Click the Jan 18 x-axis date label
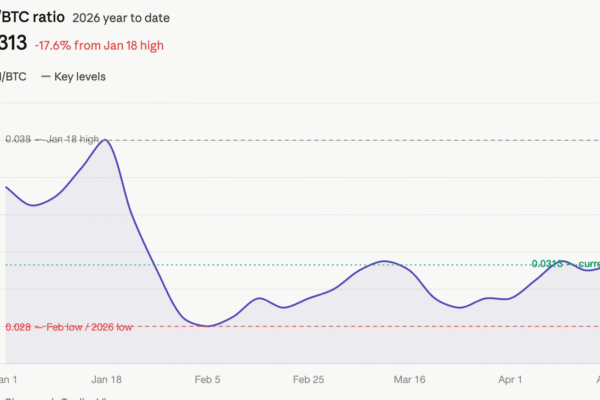The image size is (600, 400). [x=104, y=380]
